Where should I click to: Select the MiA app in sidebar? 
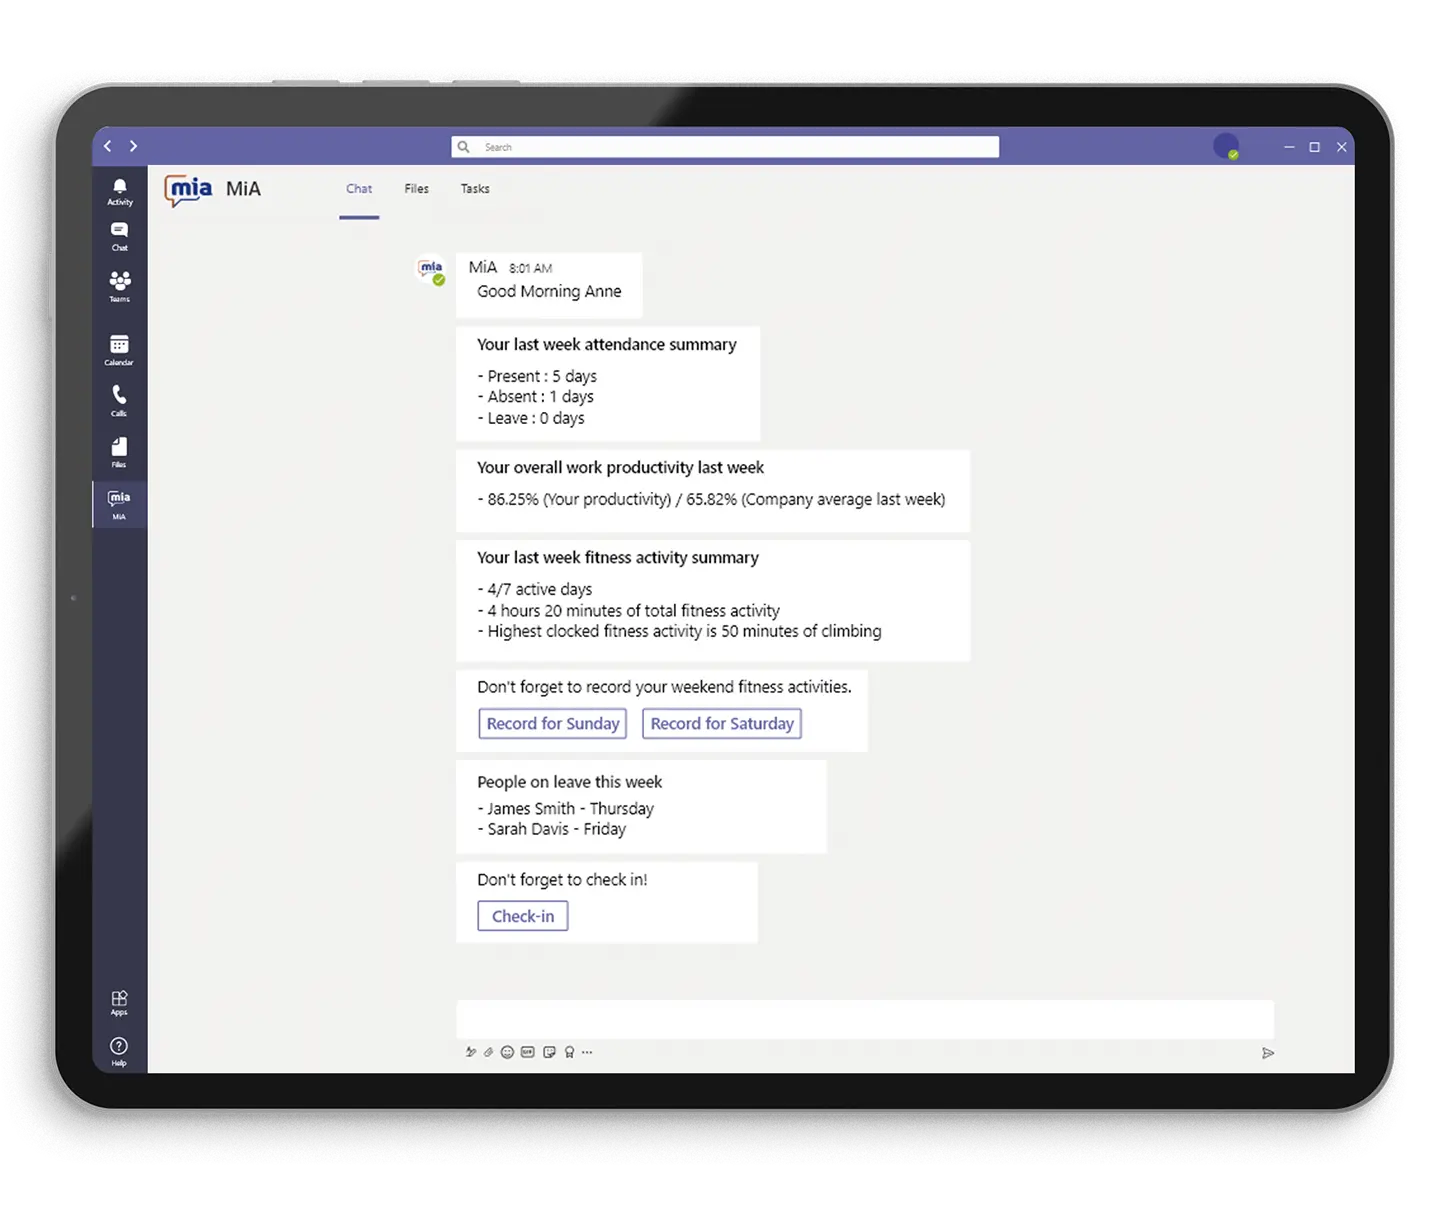pyautogui.click(x=119, y=504)
